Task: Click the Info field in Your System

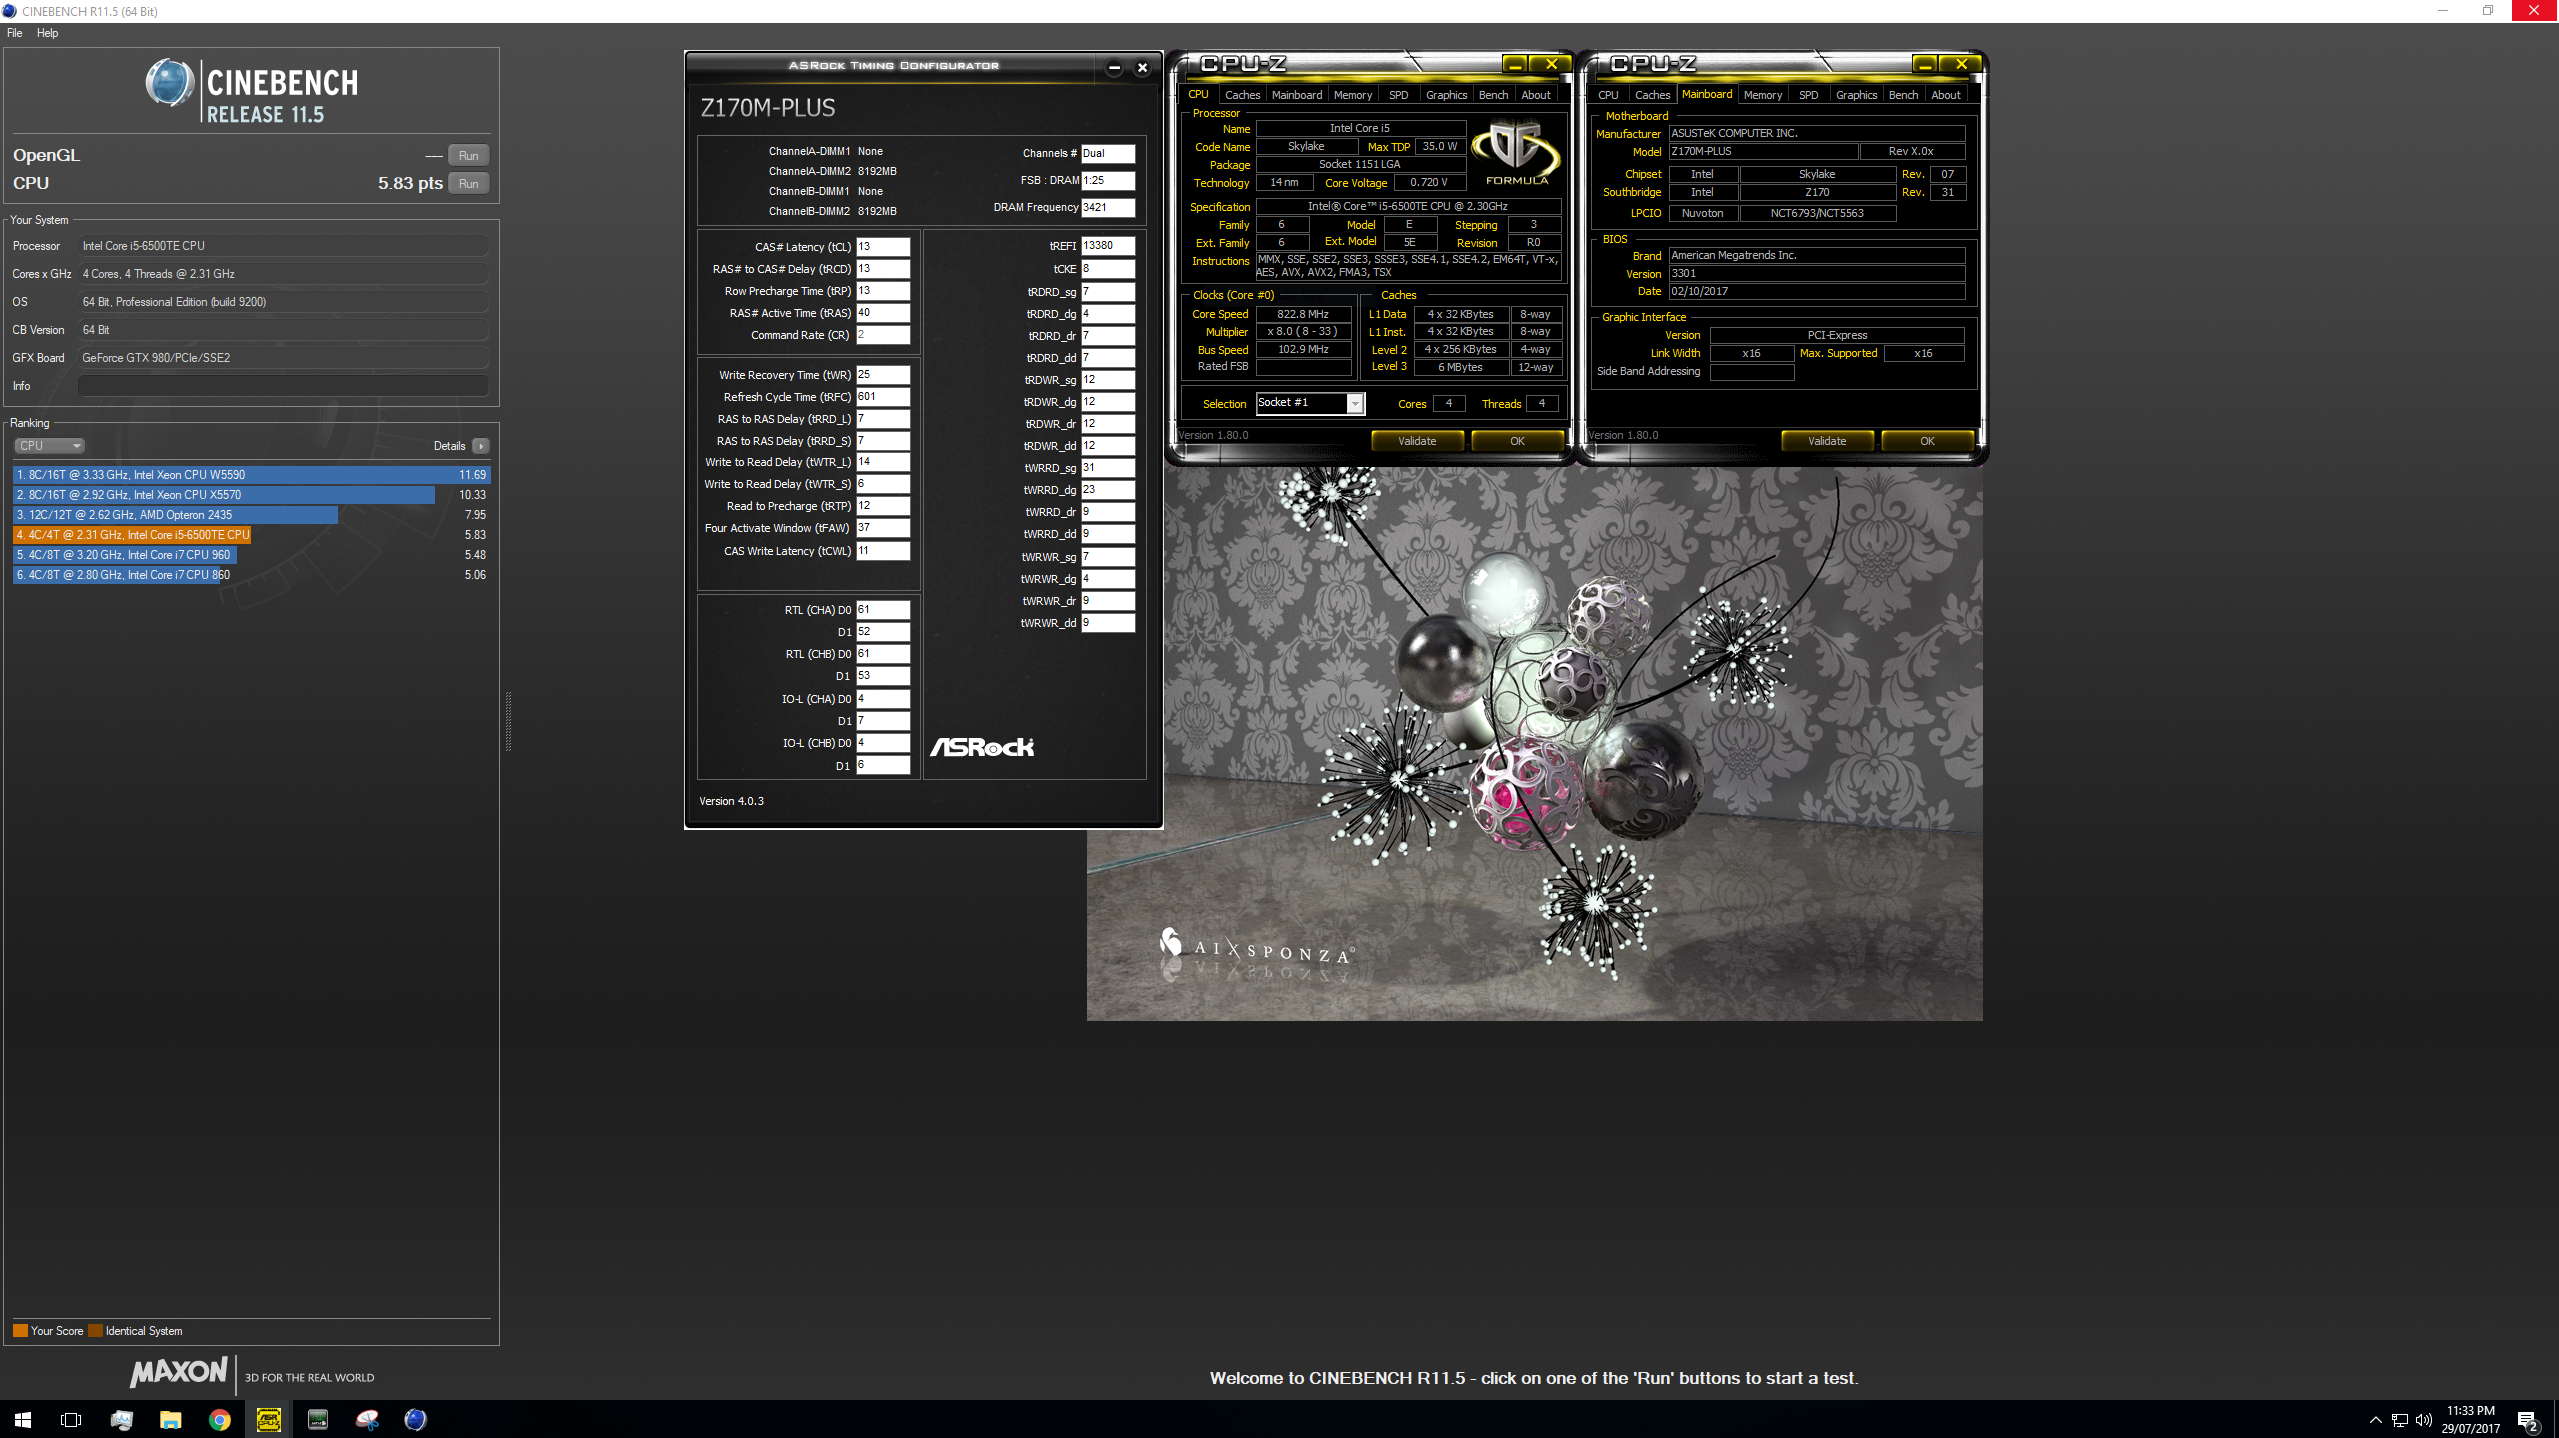Action: coord(283,386)
